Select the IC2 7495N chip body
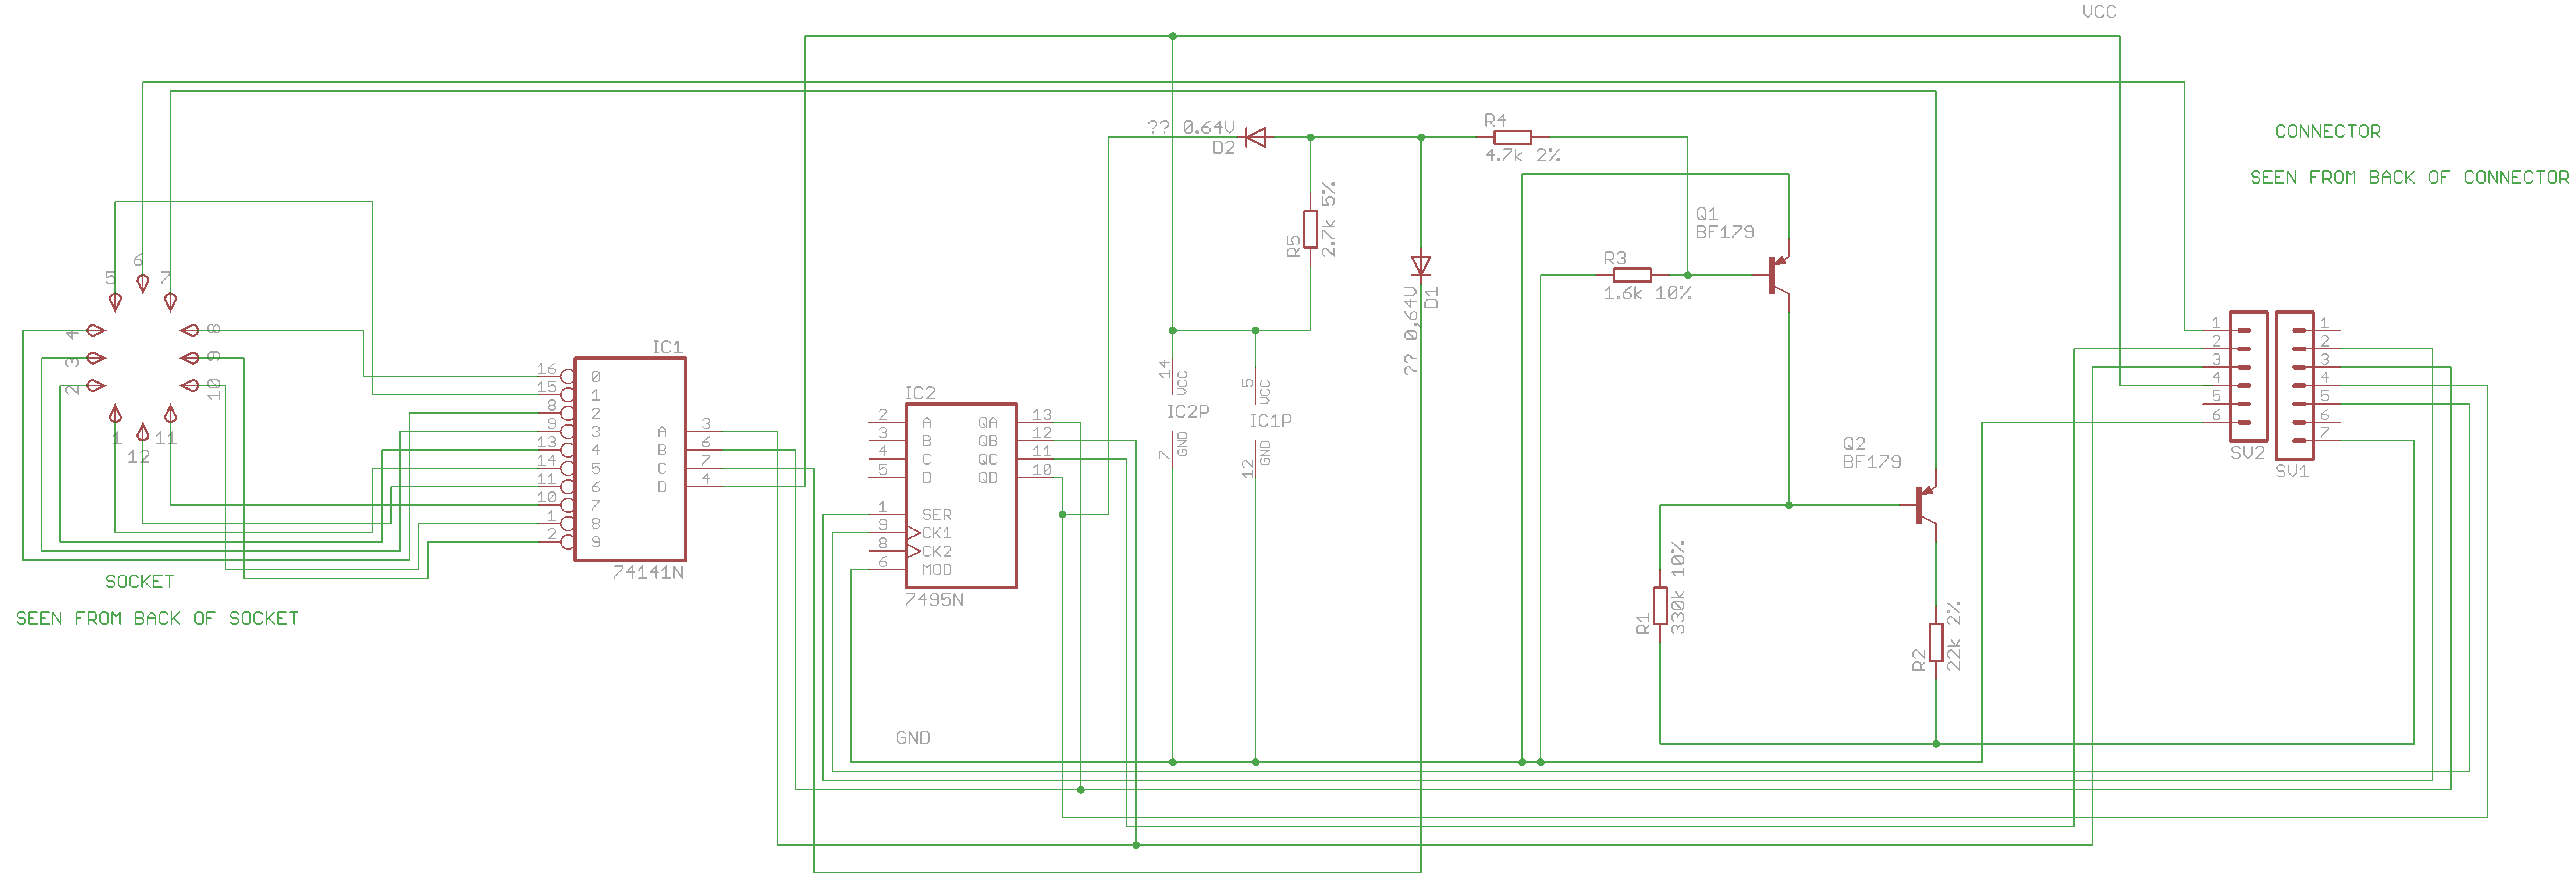The width and height of the screenshot is (2576, 874). coord(961,496)
